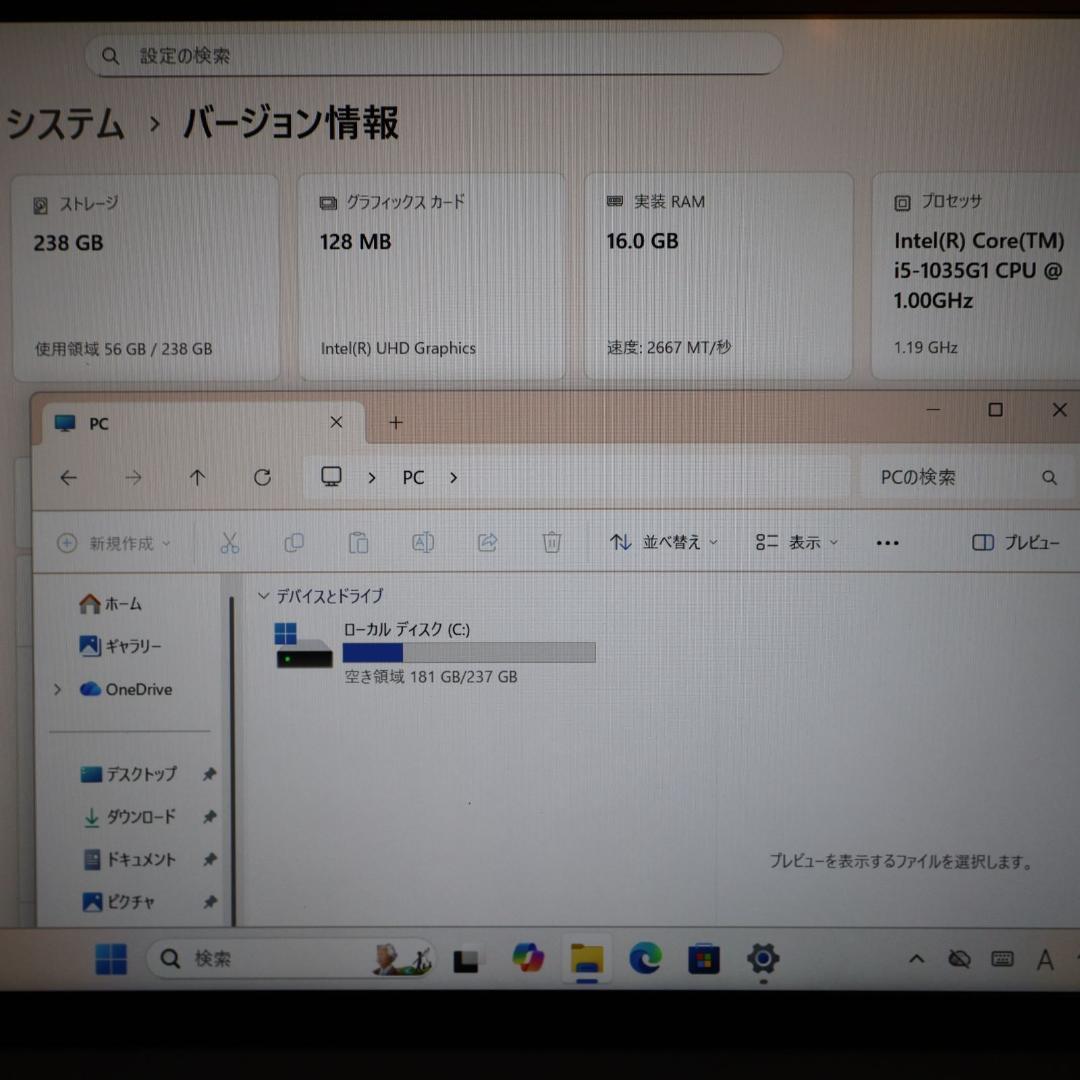Select the Rename icon
The height and width of the screenshot is (1080, 1080).
(x=423, y=542)
